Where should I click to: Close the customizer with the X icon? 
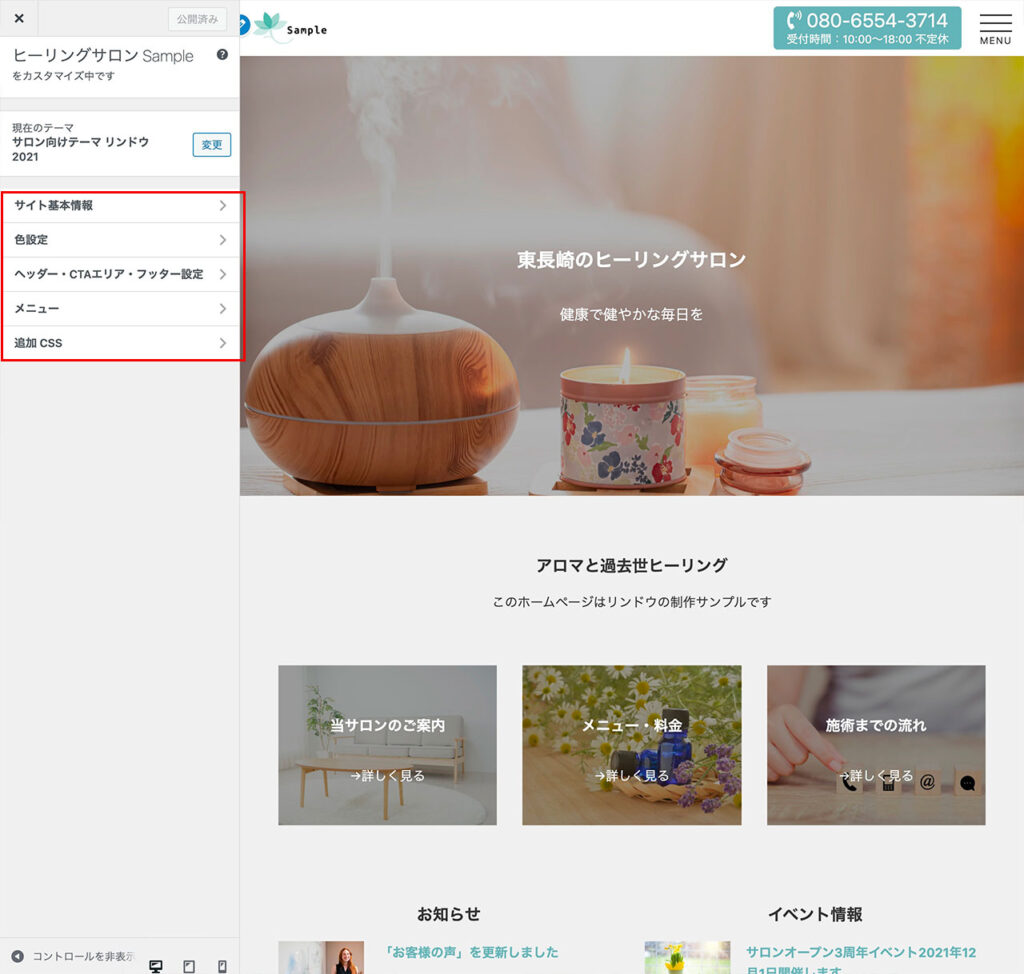click(19, 18)
